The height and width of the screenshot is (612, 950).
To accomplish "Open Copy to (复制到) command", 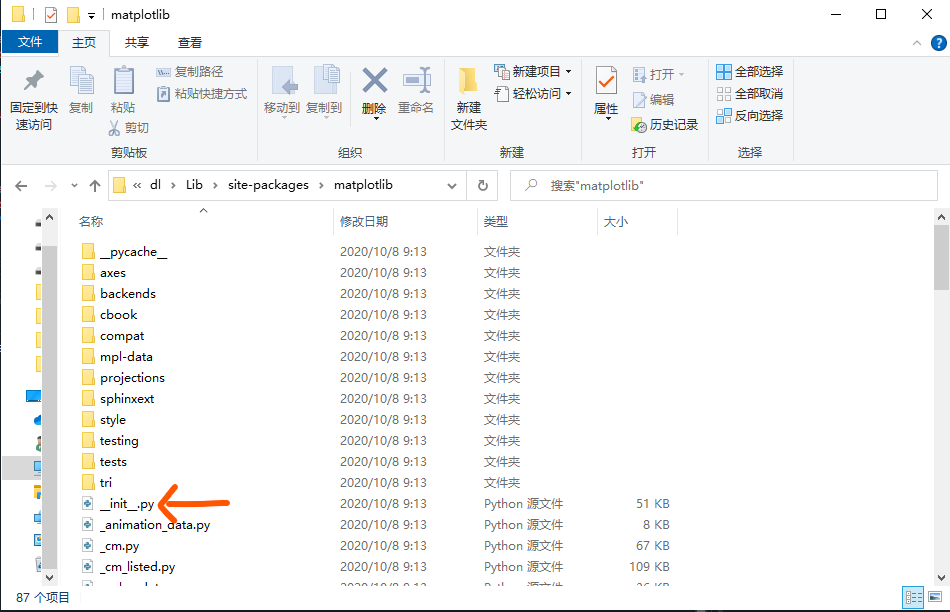I will coord(324,91).
